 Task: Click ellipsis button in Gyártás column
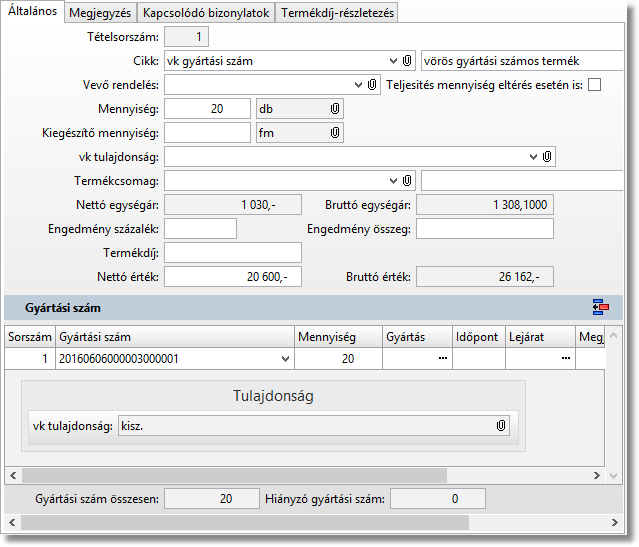pos(442,359)
